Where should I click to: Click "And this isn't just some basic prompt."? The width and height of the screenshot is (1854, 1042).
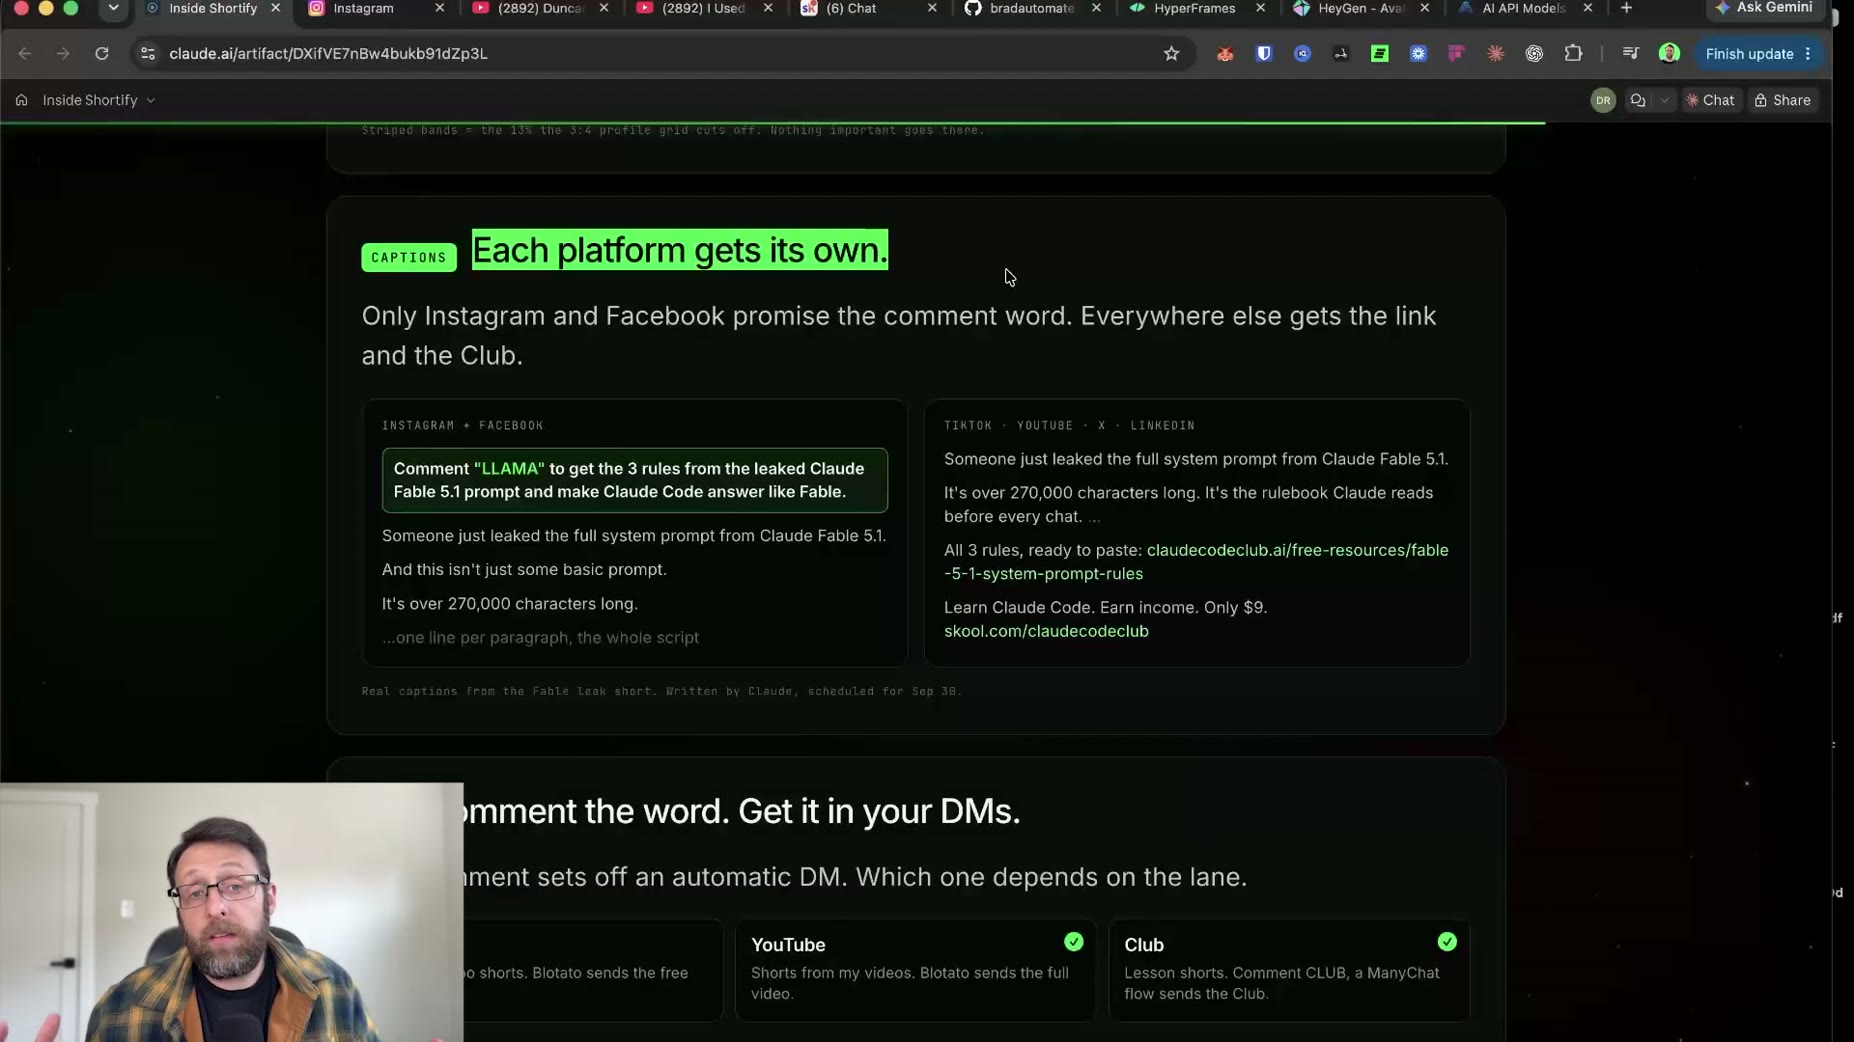(x=524, y=569)
